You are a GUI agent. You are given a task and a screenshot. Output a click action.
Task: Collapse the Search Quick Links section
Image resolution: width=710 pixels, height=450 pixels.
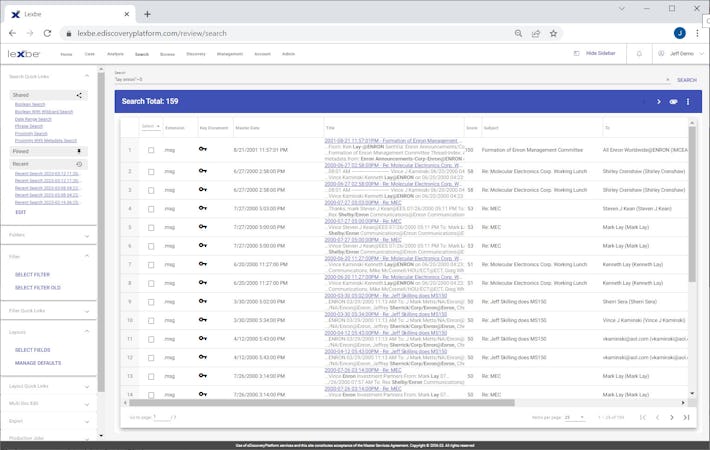click(x=87, y=76)
